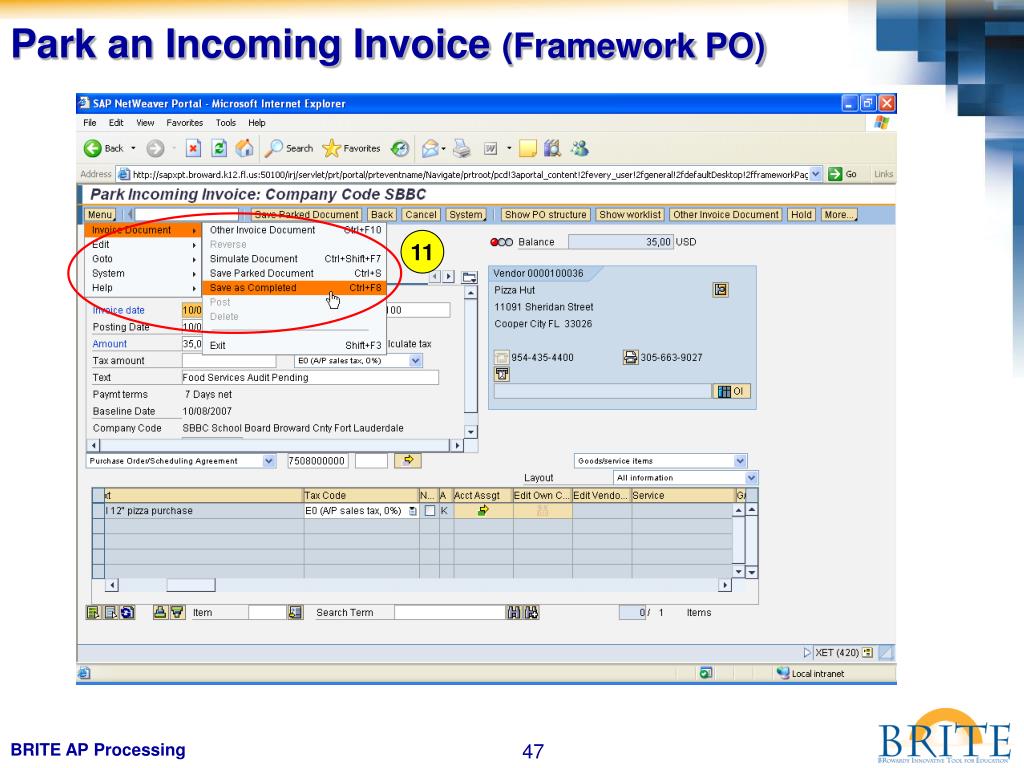This screenshot has width=1024, height=768.
Task: Click the vendor fax icon
Action: click(x=630, y=357)
